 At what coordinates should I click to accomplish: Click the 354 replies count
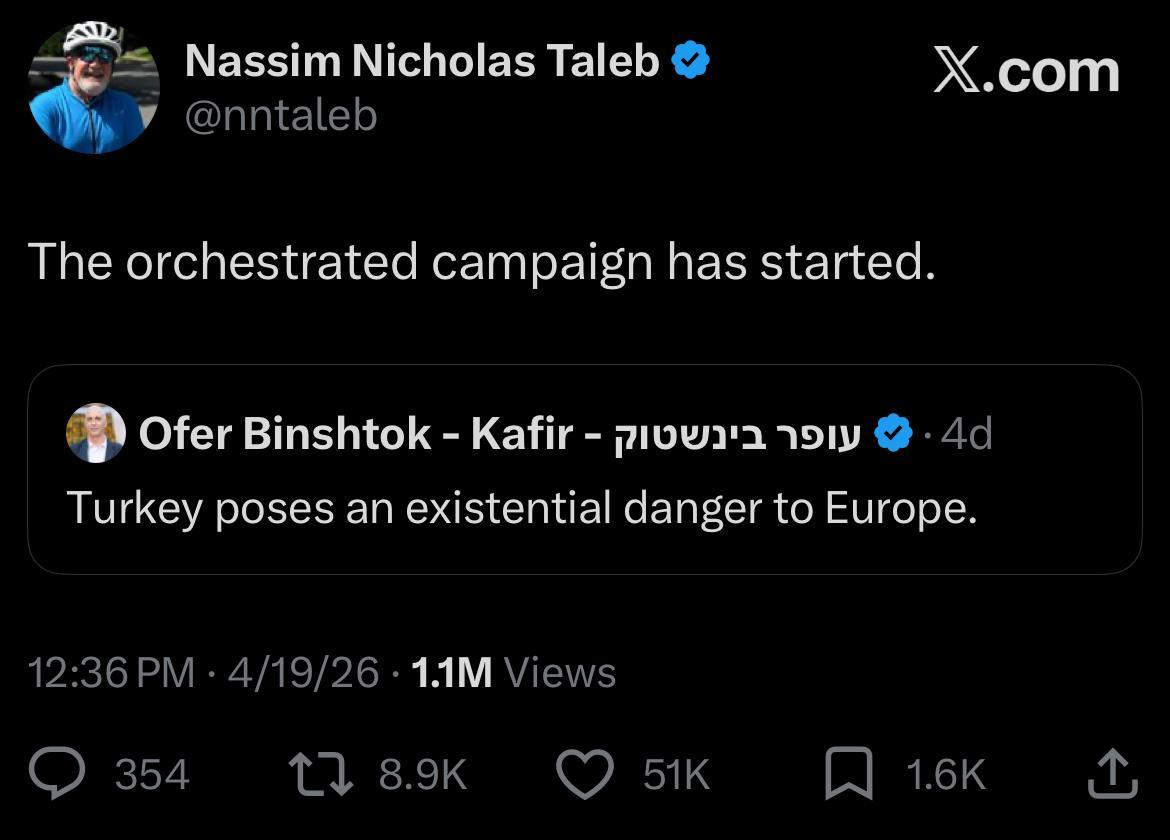point(152,775)
